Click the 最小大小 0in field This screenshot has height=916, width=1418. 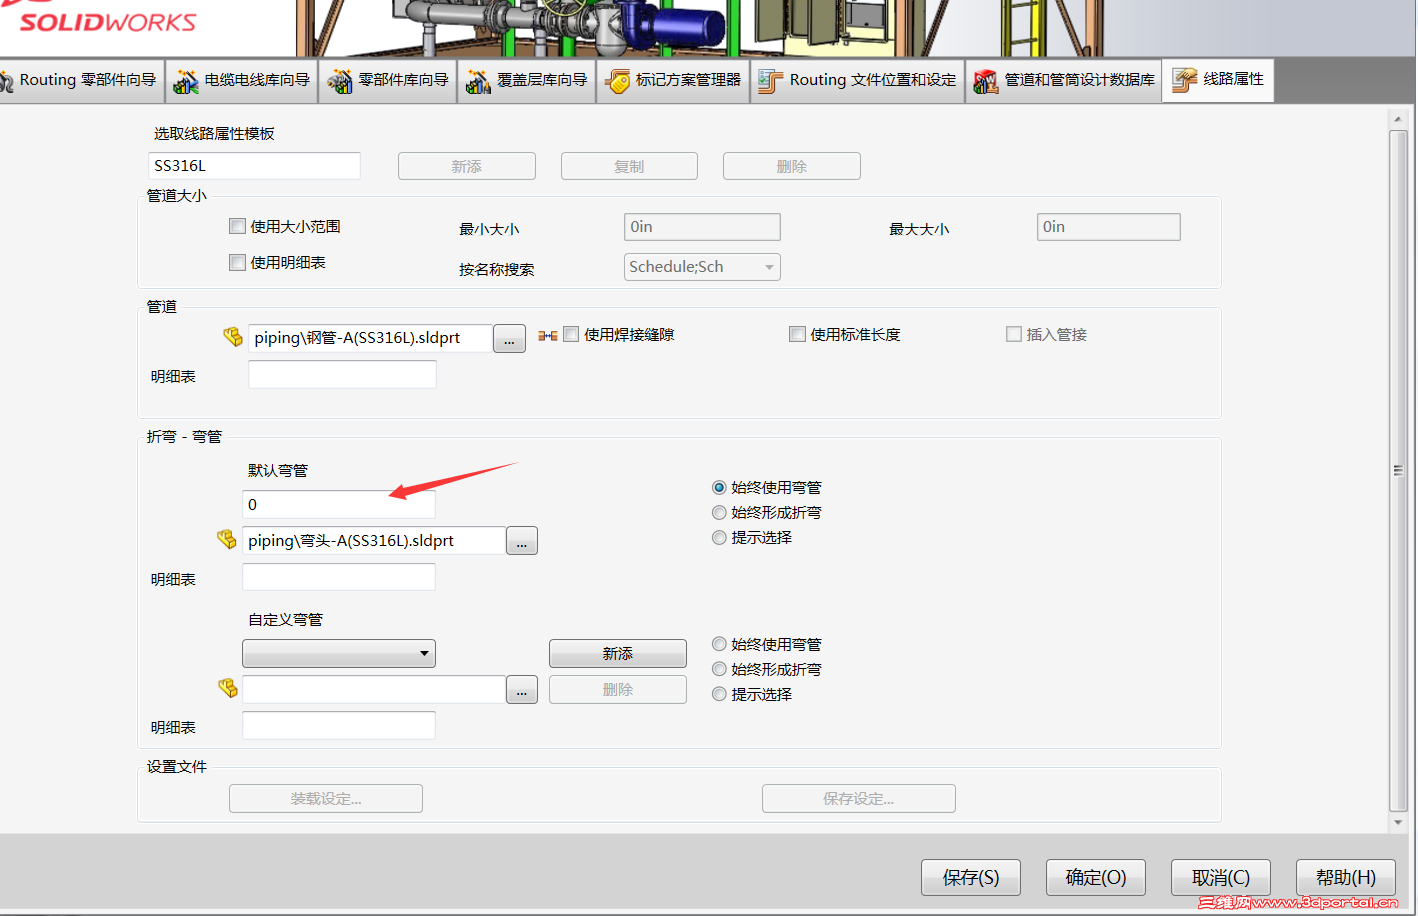coord(702,227)
